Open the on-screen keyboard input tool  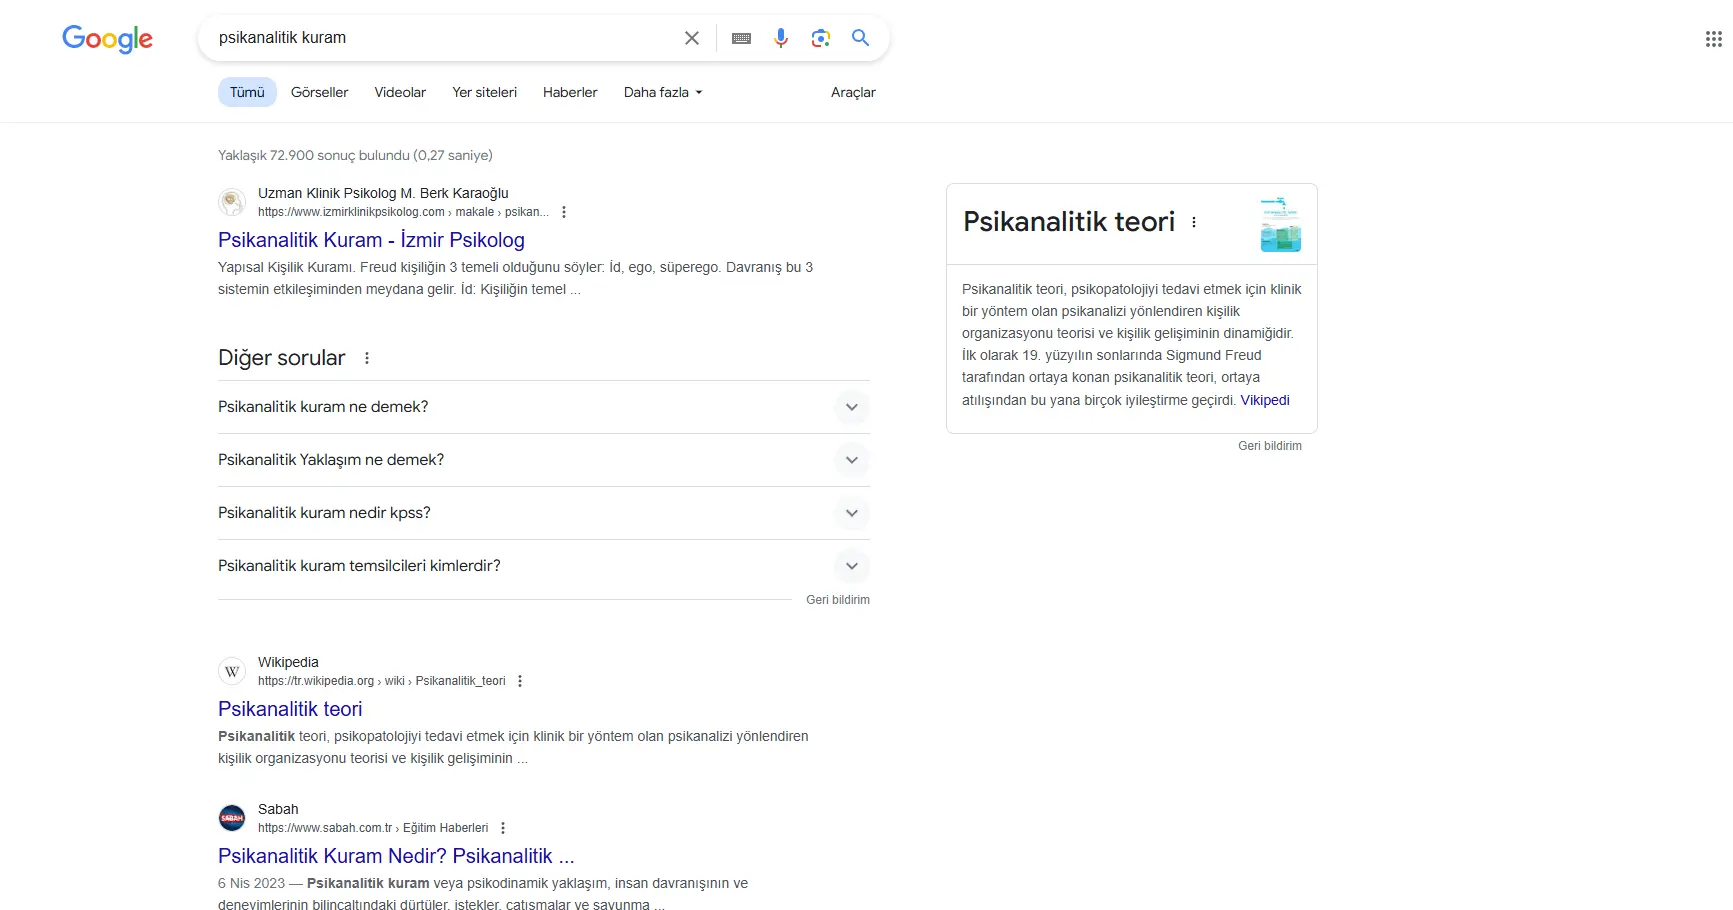pos(741,38)
